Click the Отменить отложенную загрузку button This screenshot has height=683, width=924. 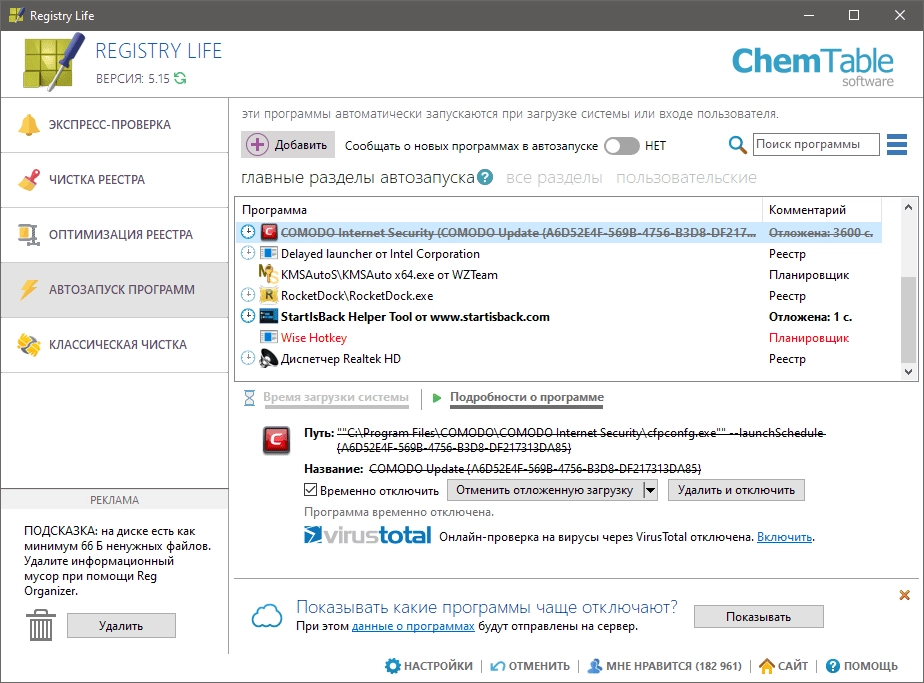point(545,490)
